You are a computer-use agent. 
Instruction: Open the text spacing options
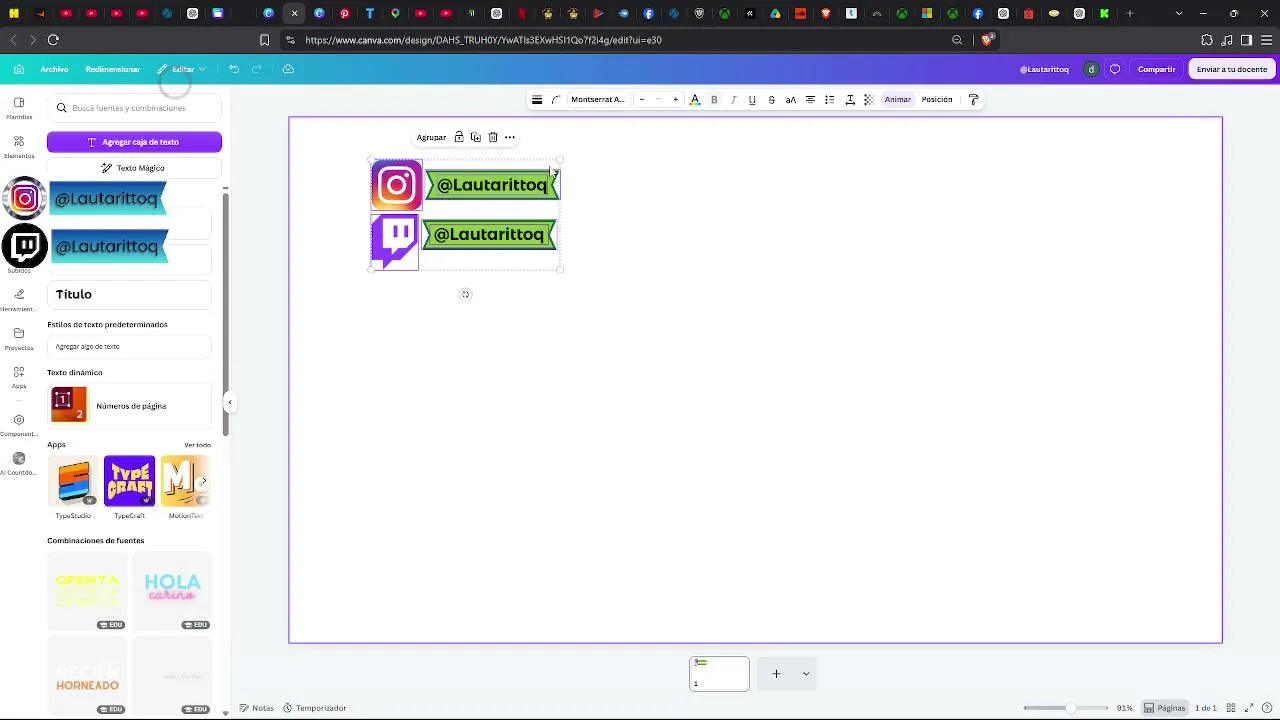point(850,100)
